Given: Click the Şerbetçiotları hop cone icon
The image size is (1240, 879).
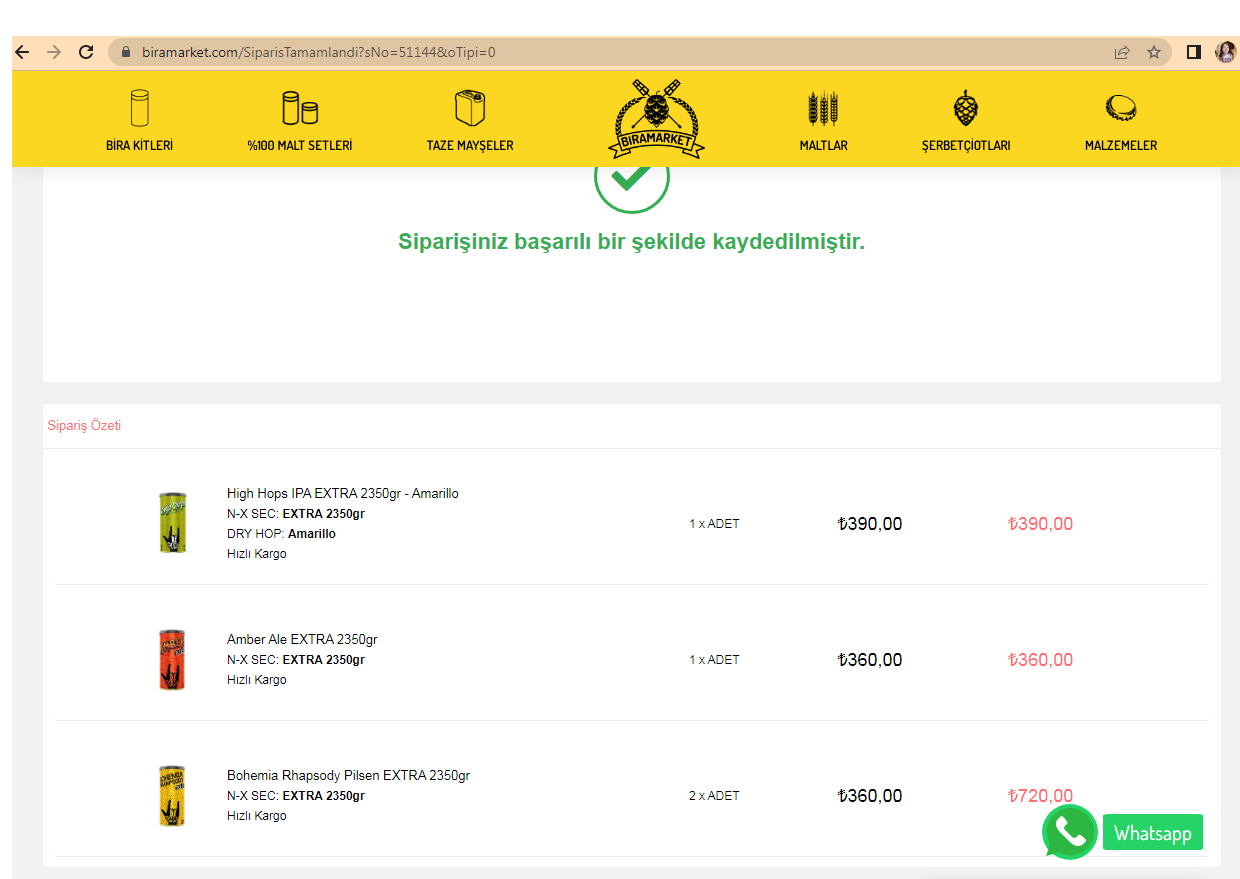Looking at the screenshot, I should pyautogui.click(x=966, y=108).
